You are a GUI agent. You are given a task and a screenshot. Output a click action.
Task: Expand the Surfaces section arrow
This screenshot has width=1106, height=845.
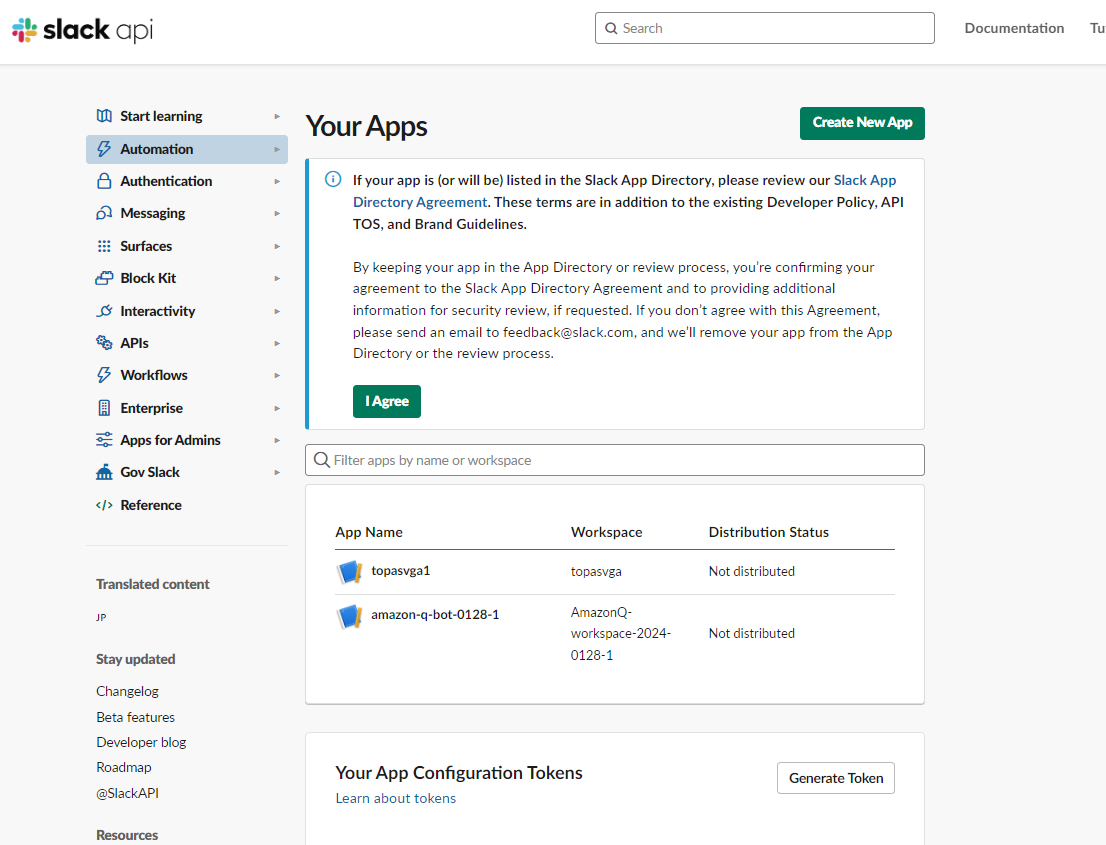(277, 246)
